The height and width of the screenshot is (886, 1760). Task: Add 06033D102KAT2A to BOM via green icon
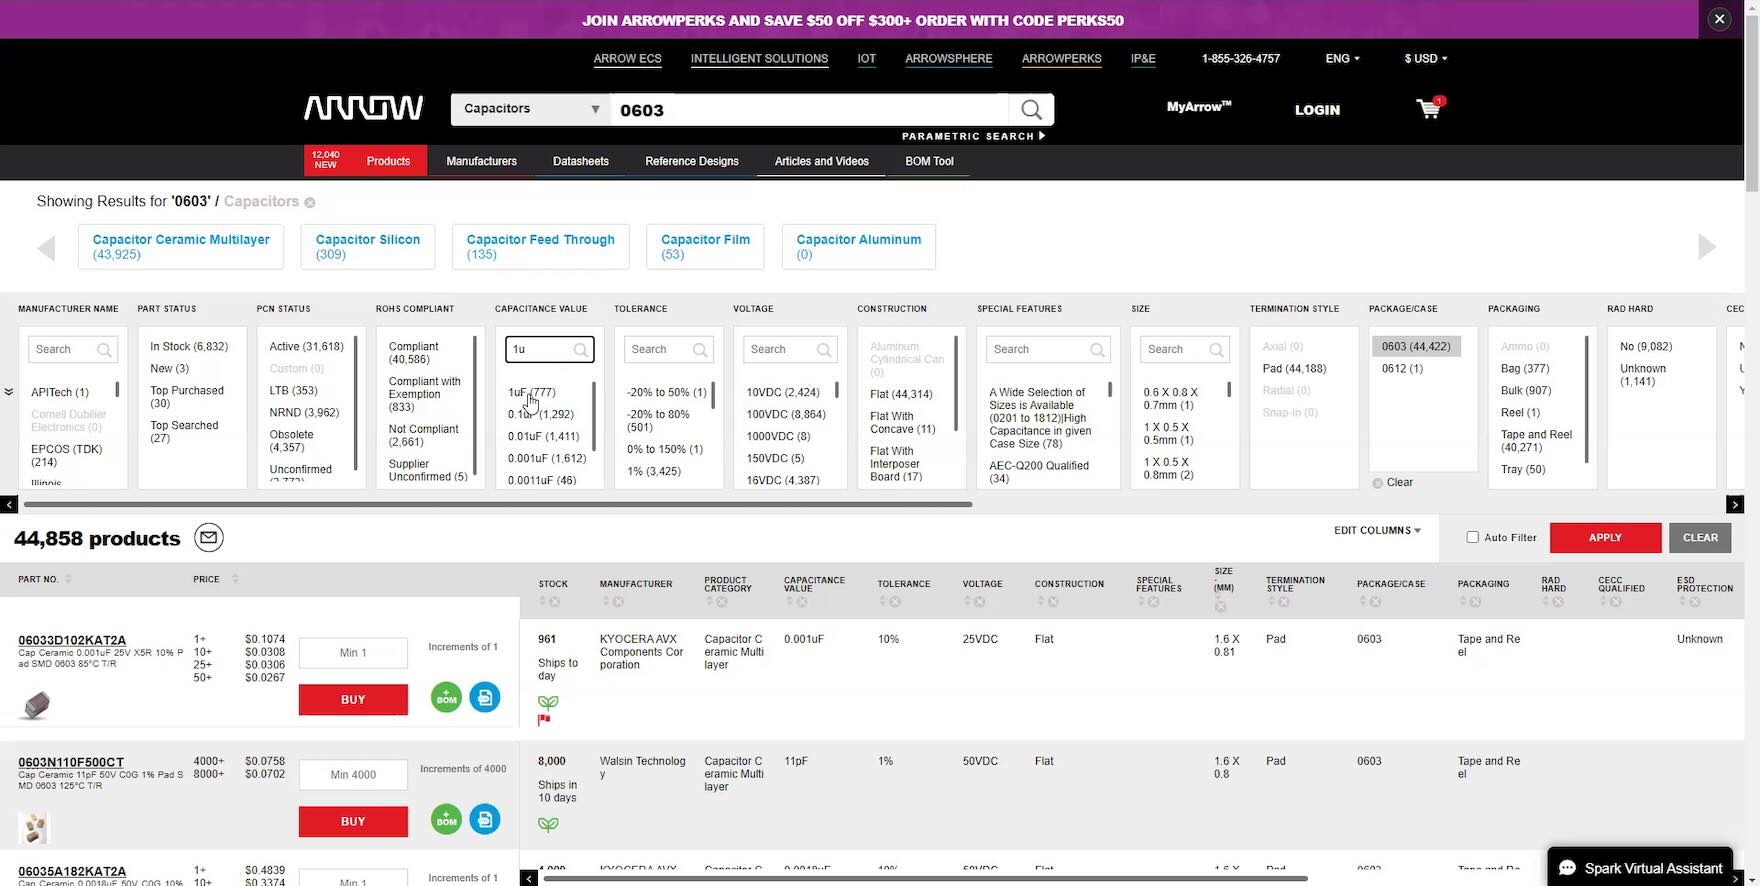[447, 698]
